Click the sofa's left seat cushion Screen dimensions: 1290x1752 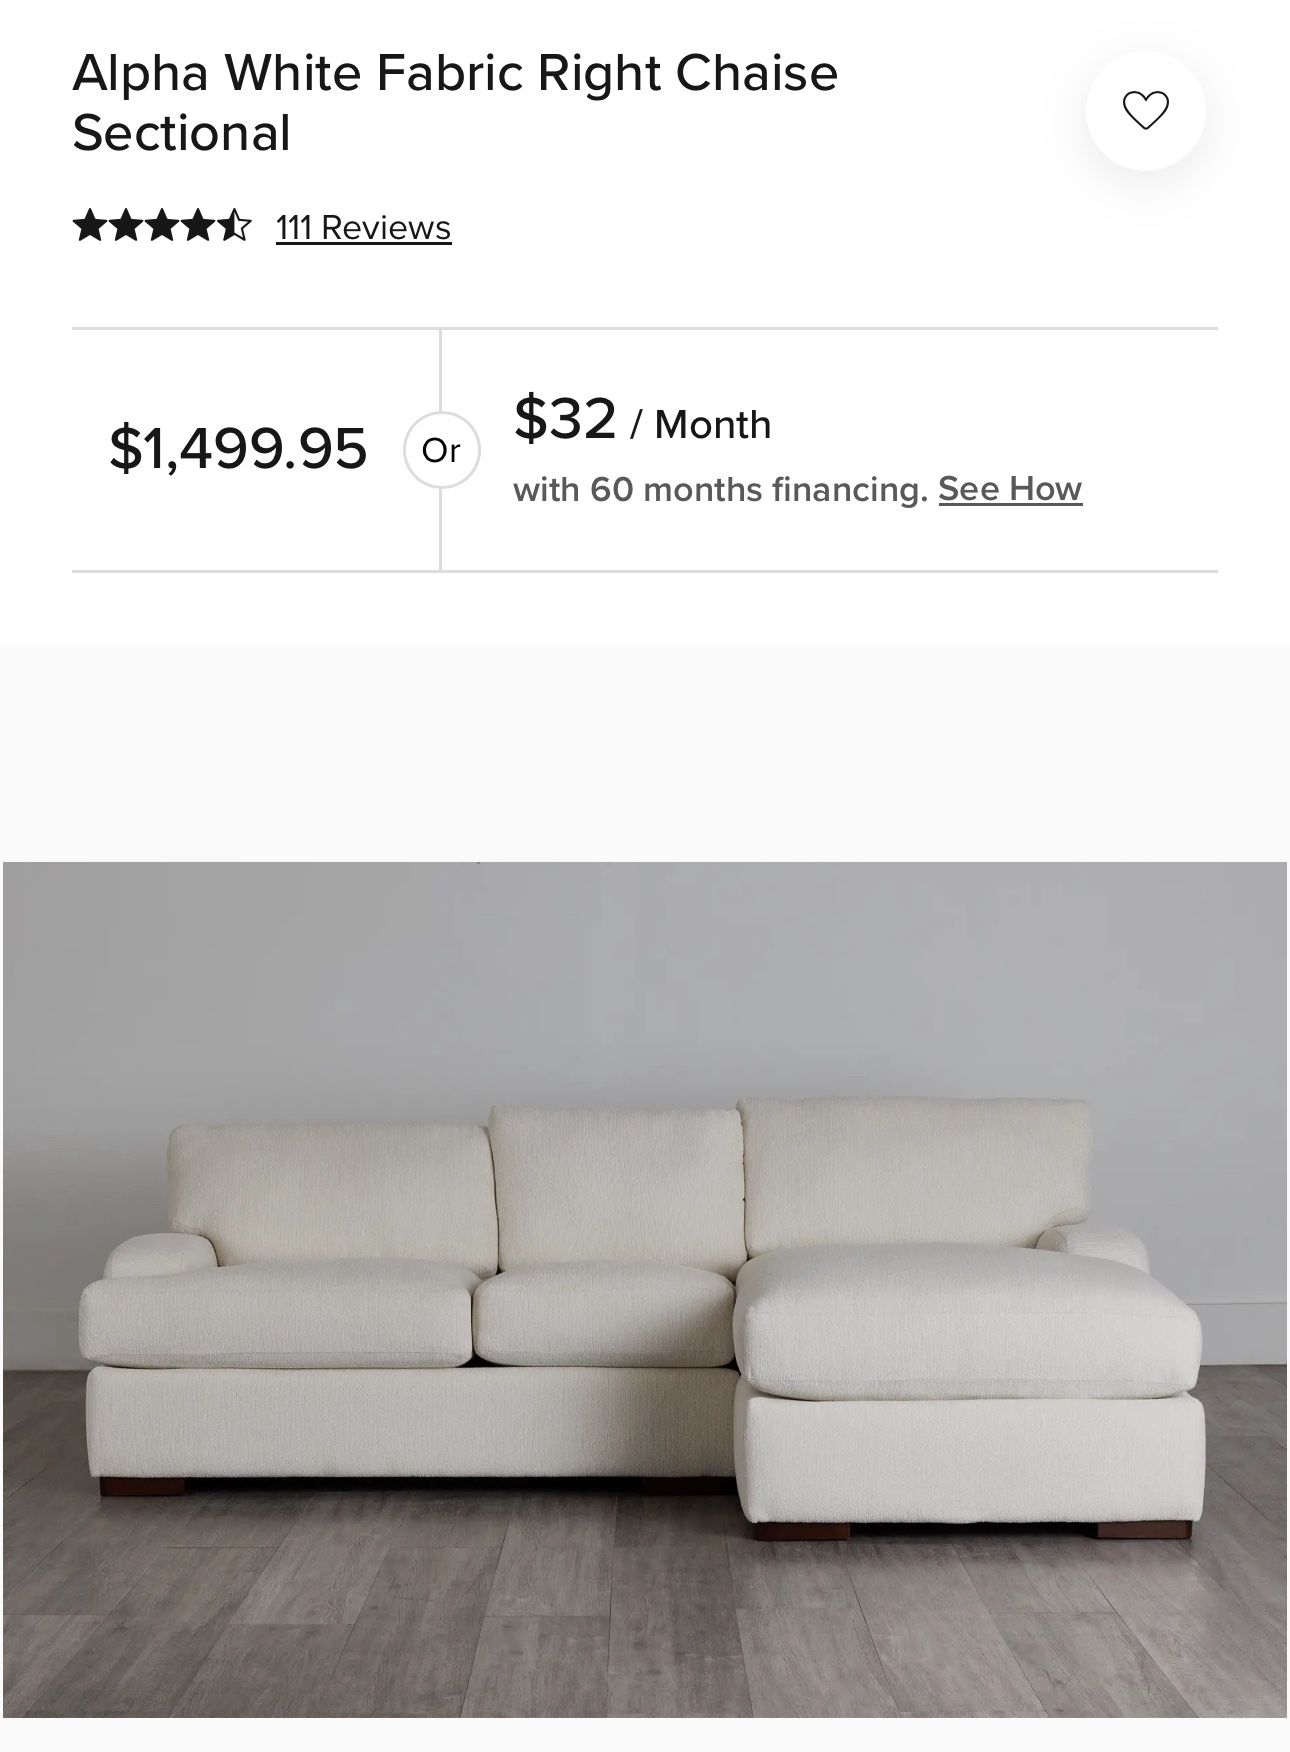coord(275,1310)
